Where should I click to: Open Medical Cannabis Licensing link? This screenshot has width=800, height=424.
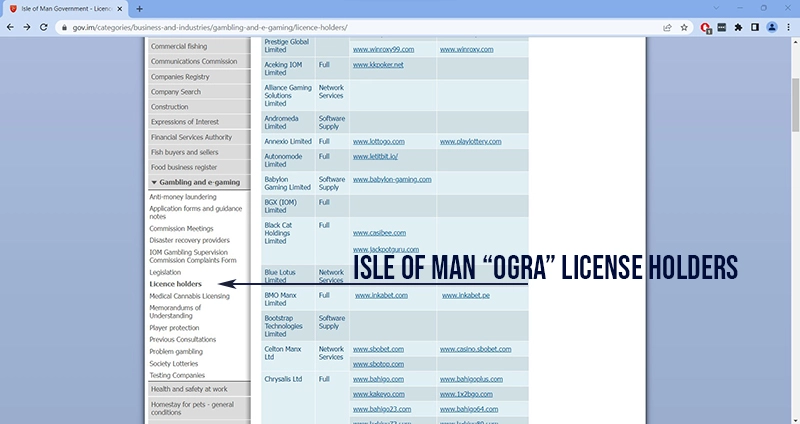click(x=189, y=296)
